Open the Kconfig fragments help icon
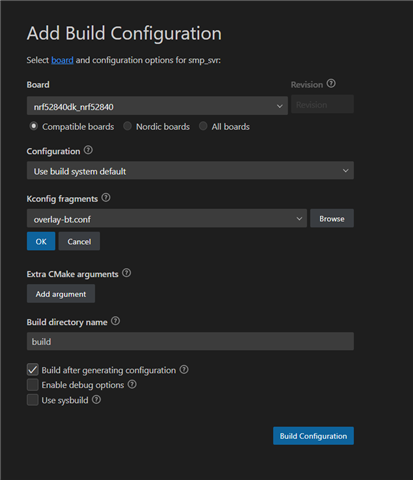413x480 pixels. click(x=106, y=198)
